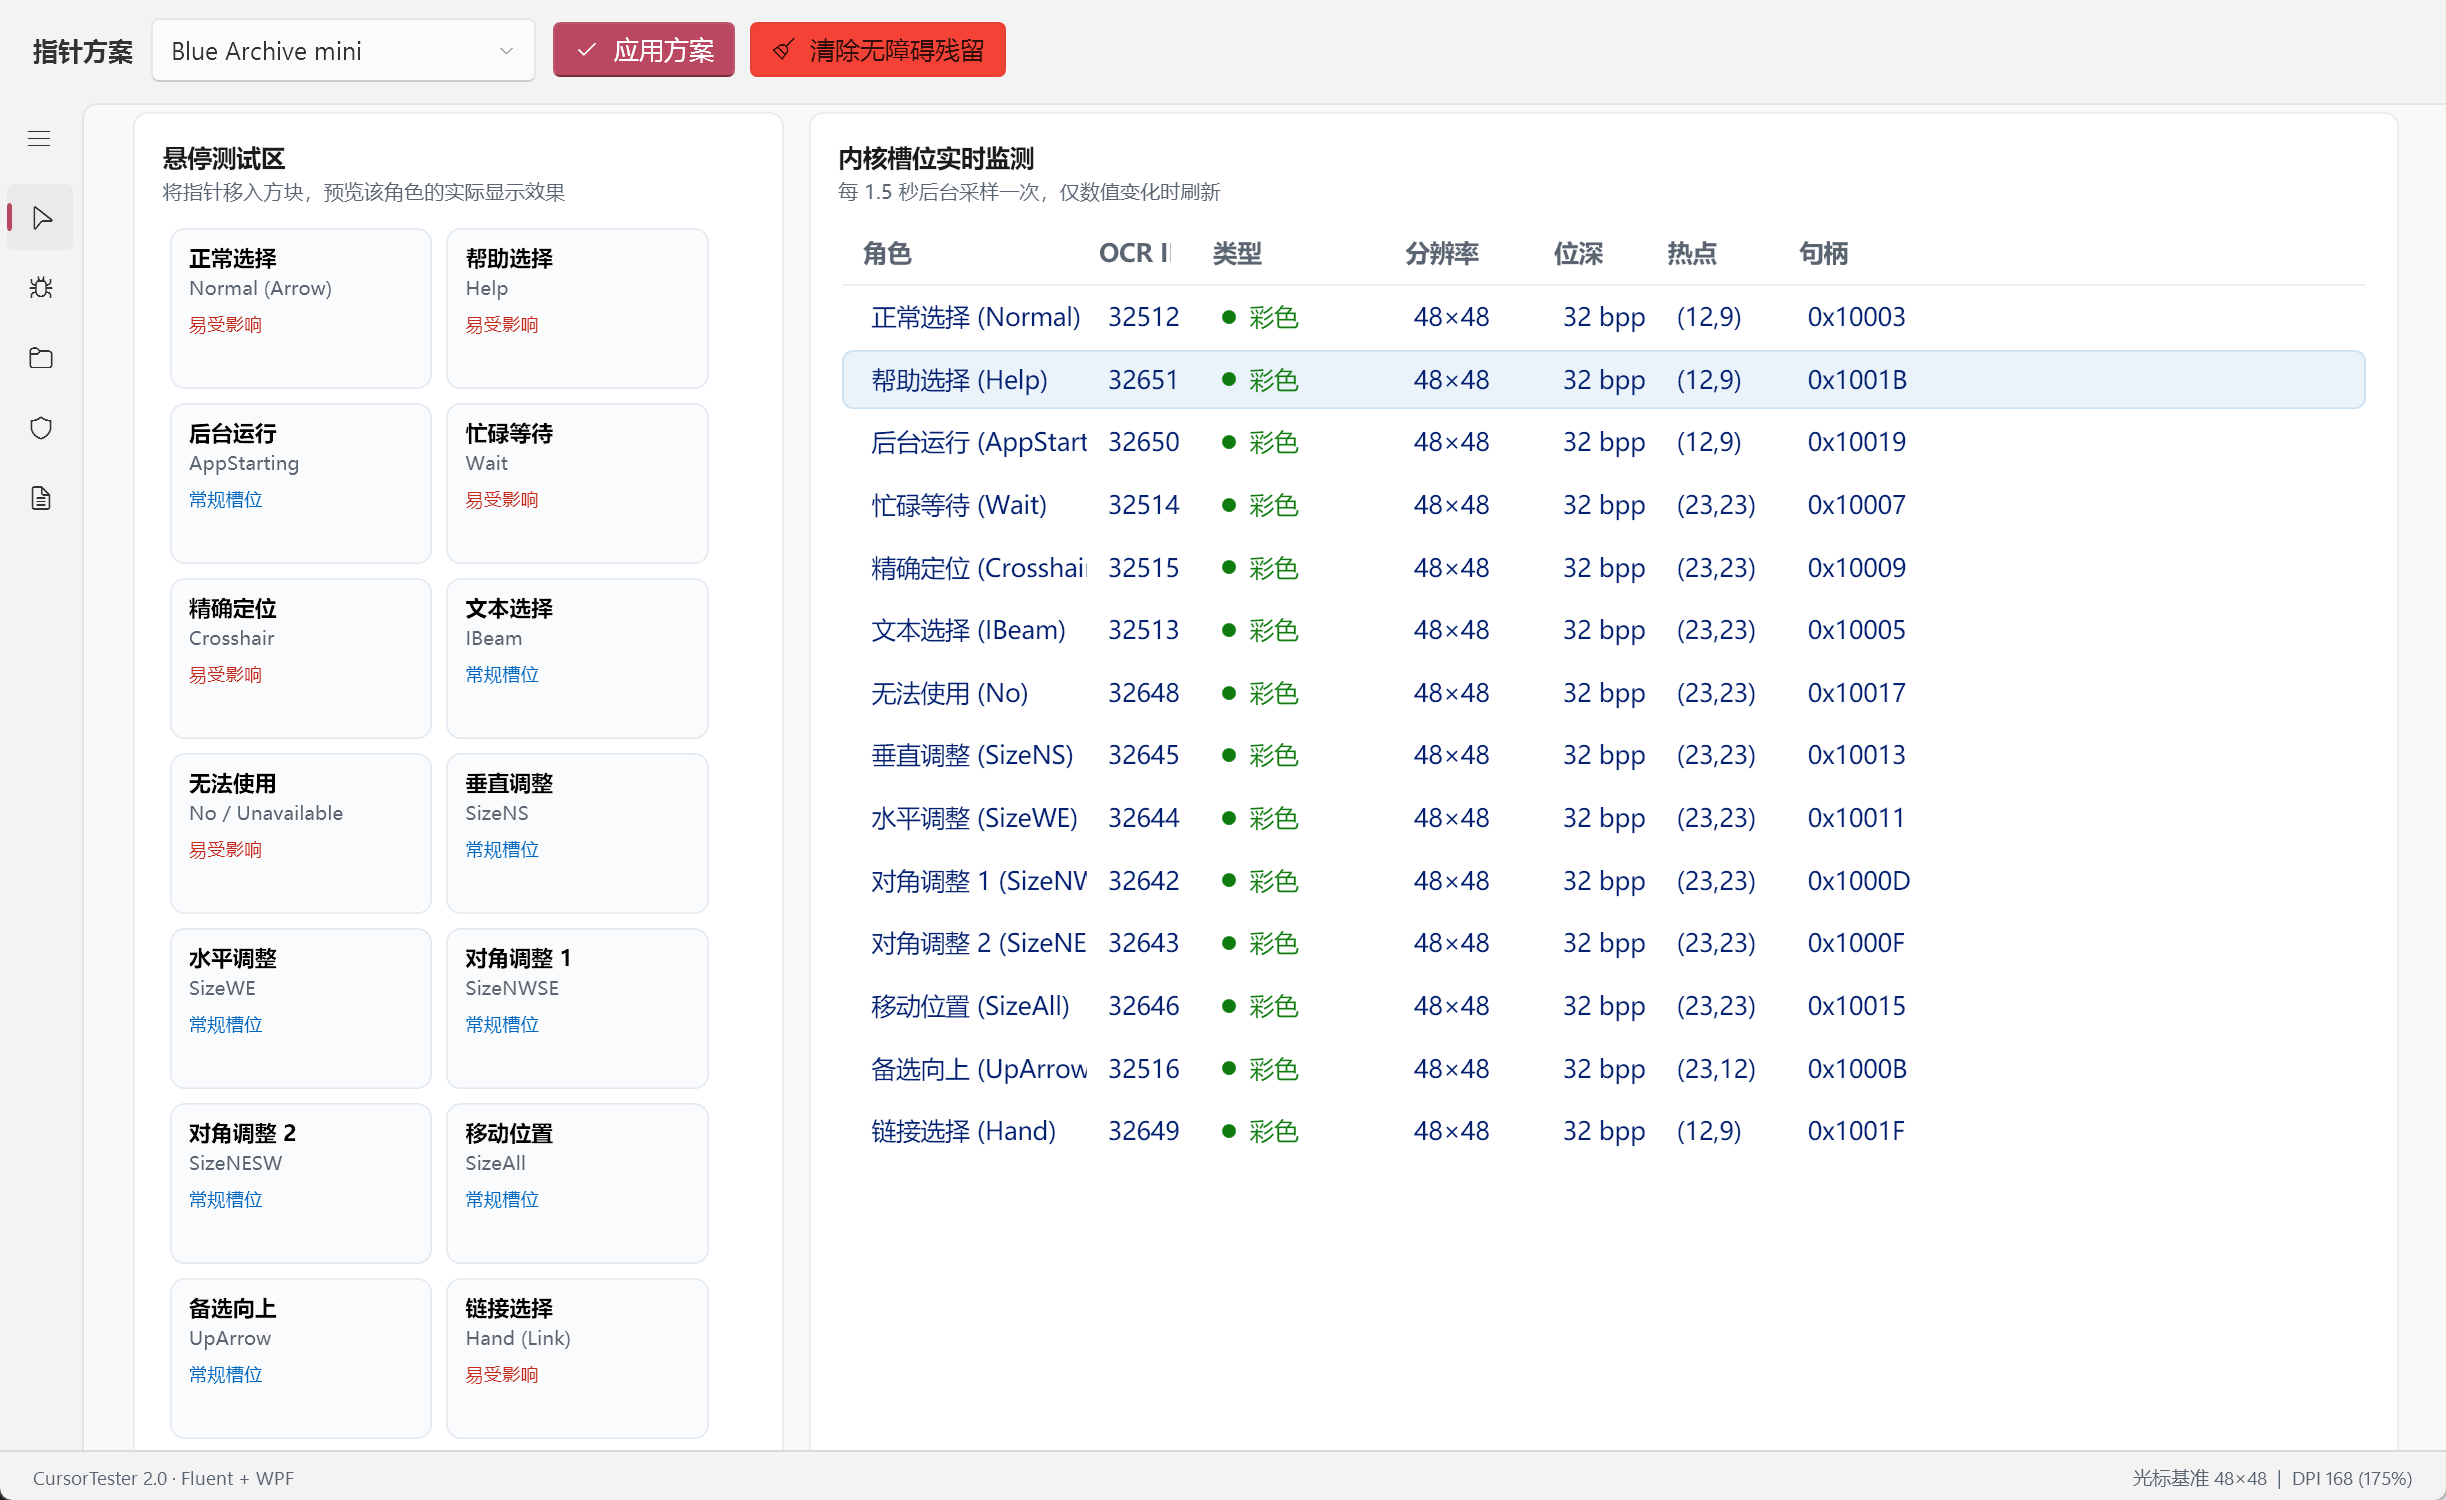Click the 精确定位 Crosshair card
The width and height of the screenshot is (2446, 1500).
[x=301, y=658]
